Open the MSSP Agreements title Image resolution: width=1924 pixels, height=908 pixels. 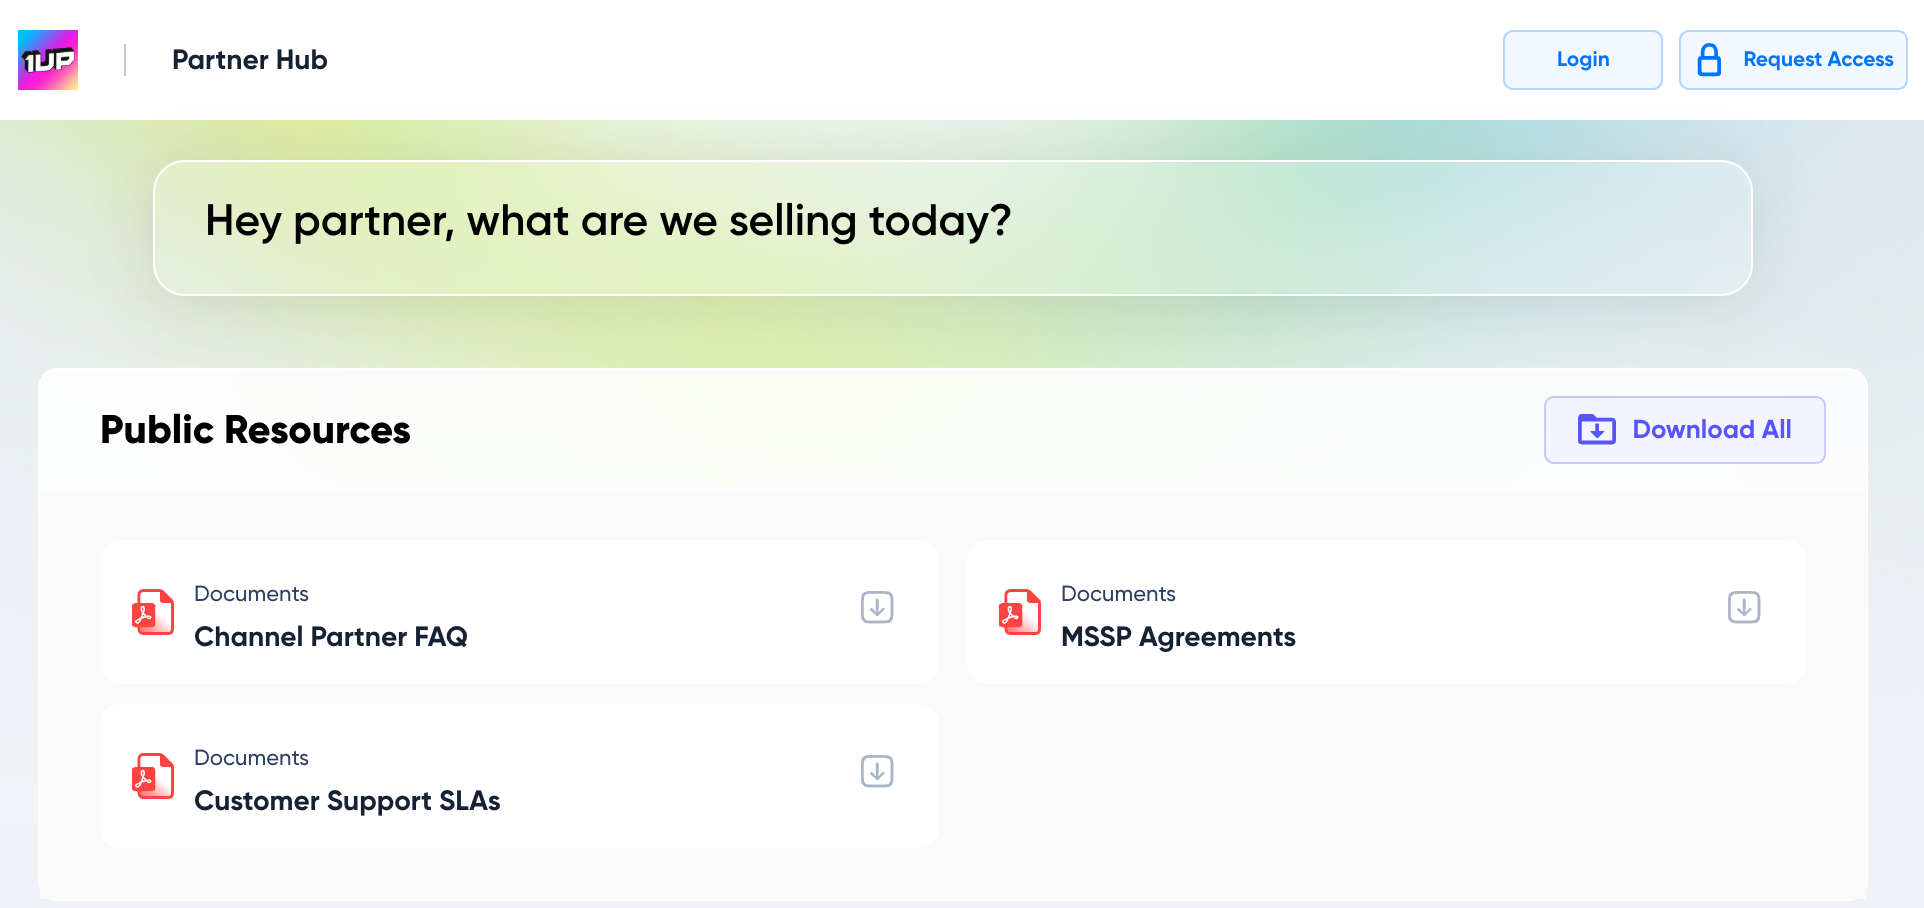click(x=1177, y=637)
